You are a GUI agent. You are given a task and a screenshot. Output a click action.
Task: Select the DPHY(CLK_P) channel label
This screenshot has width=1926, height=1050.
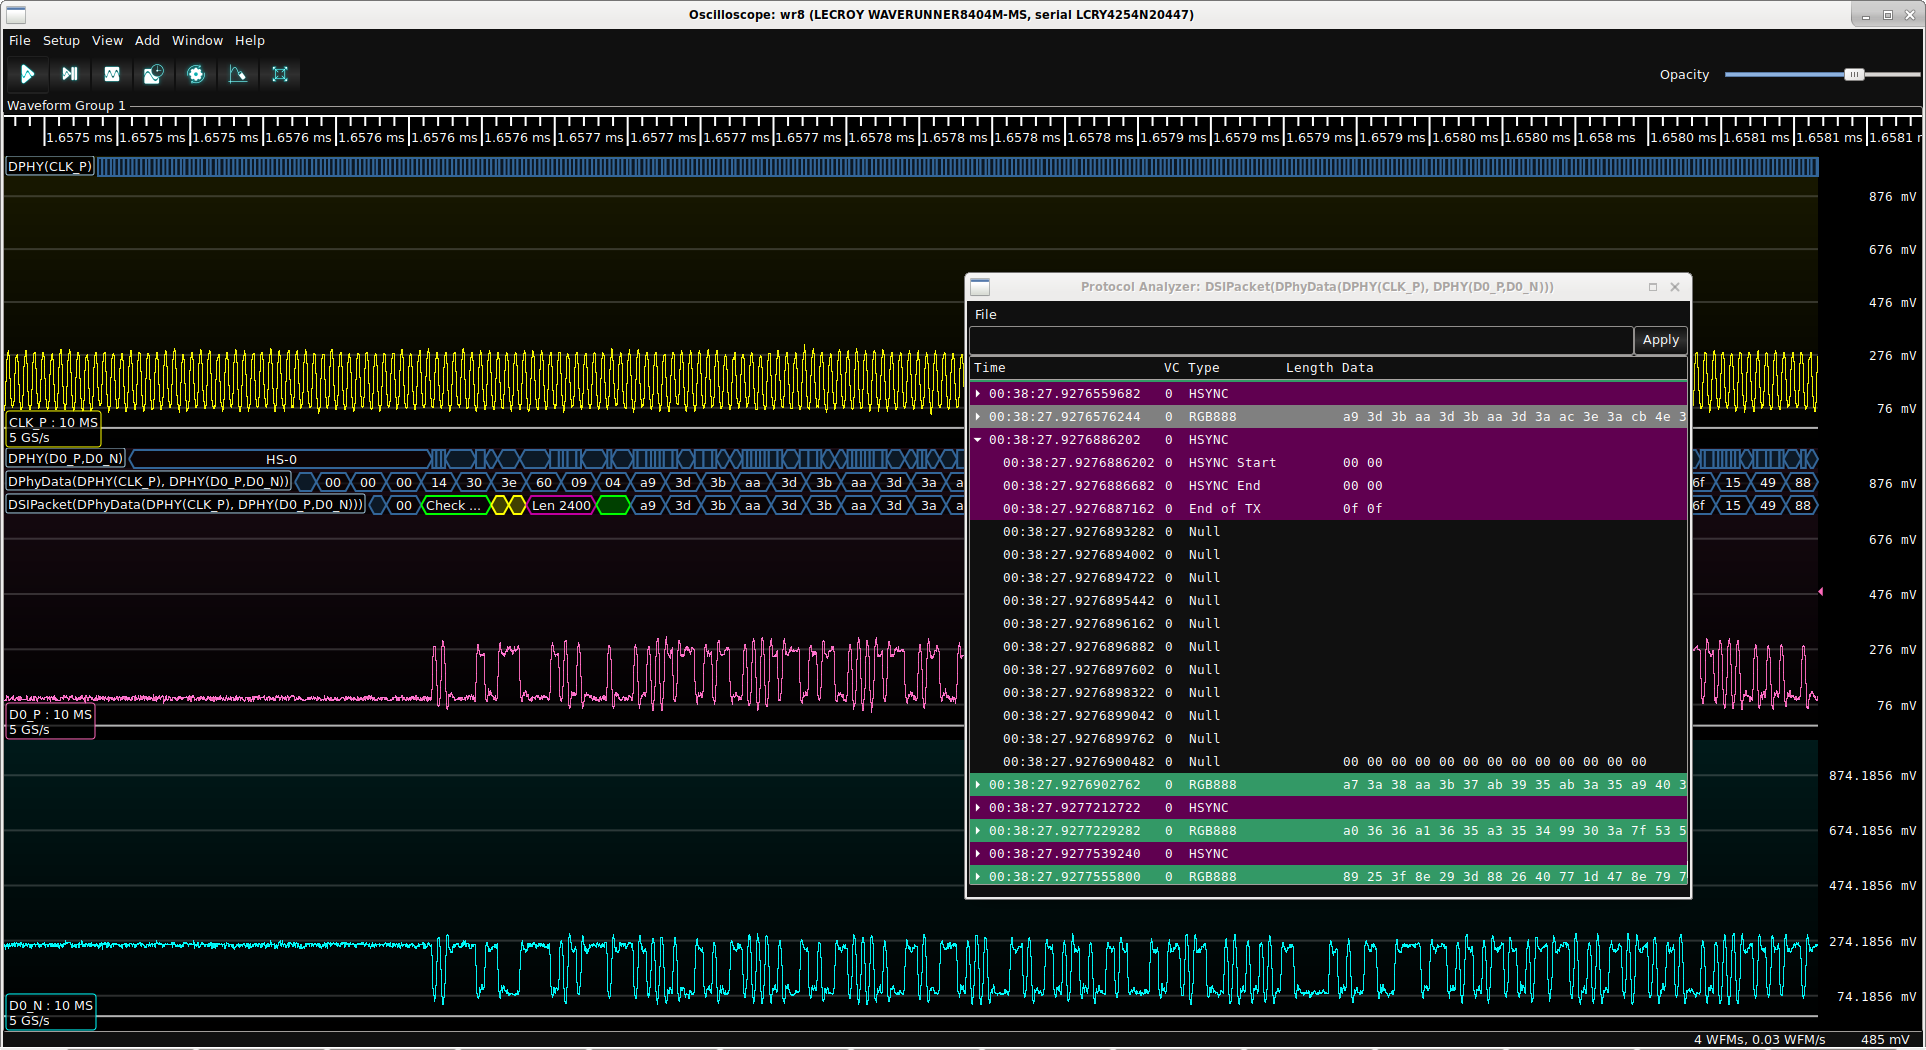click(50, 167)
